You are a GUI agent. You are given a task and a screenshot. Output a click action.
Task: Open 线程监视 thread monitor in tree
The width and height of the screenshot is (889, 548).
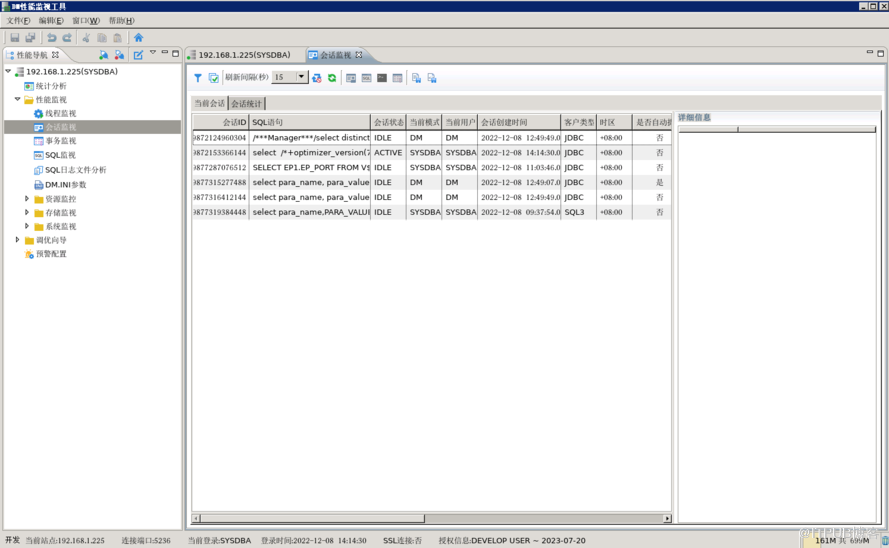point(60,114)
